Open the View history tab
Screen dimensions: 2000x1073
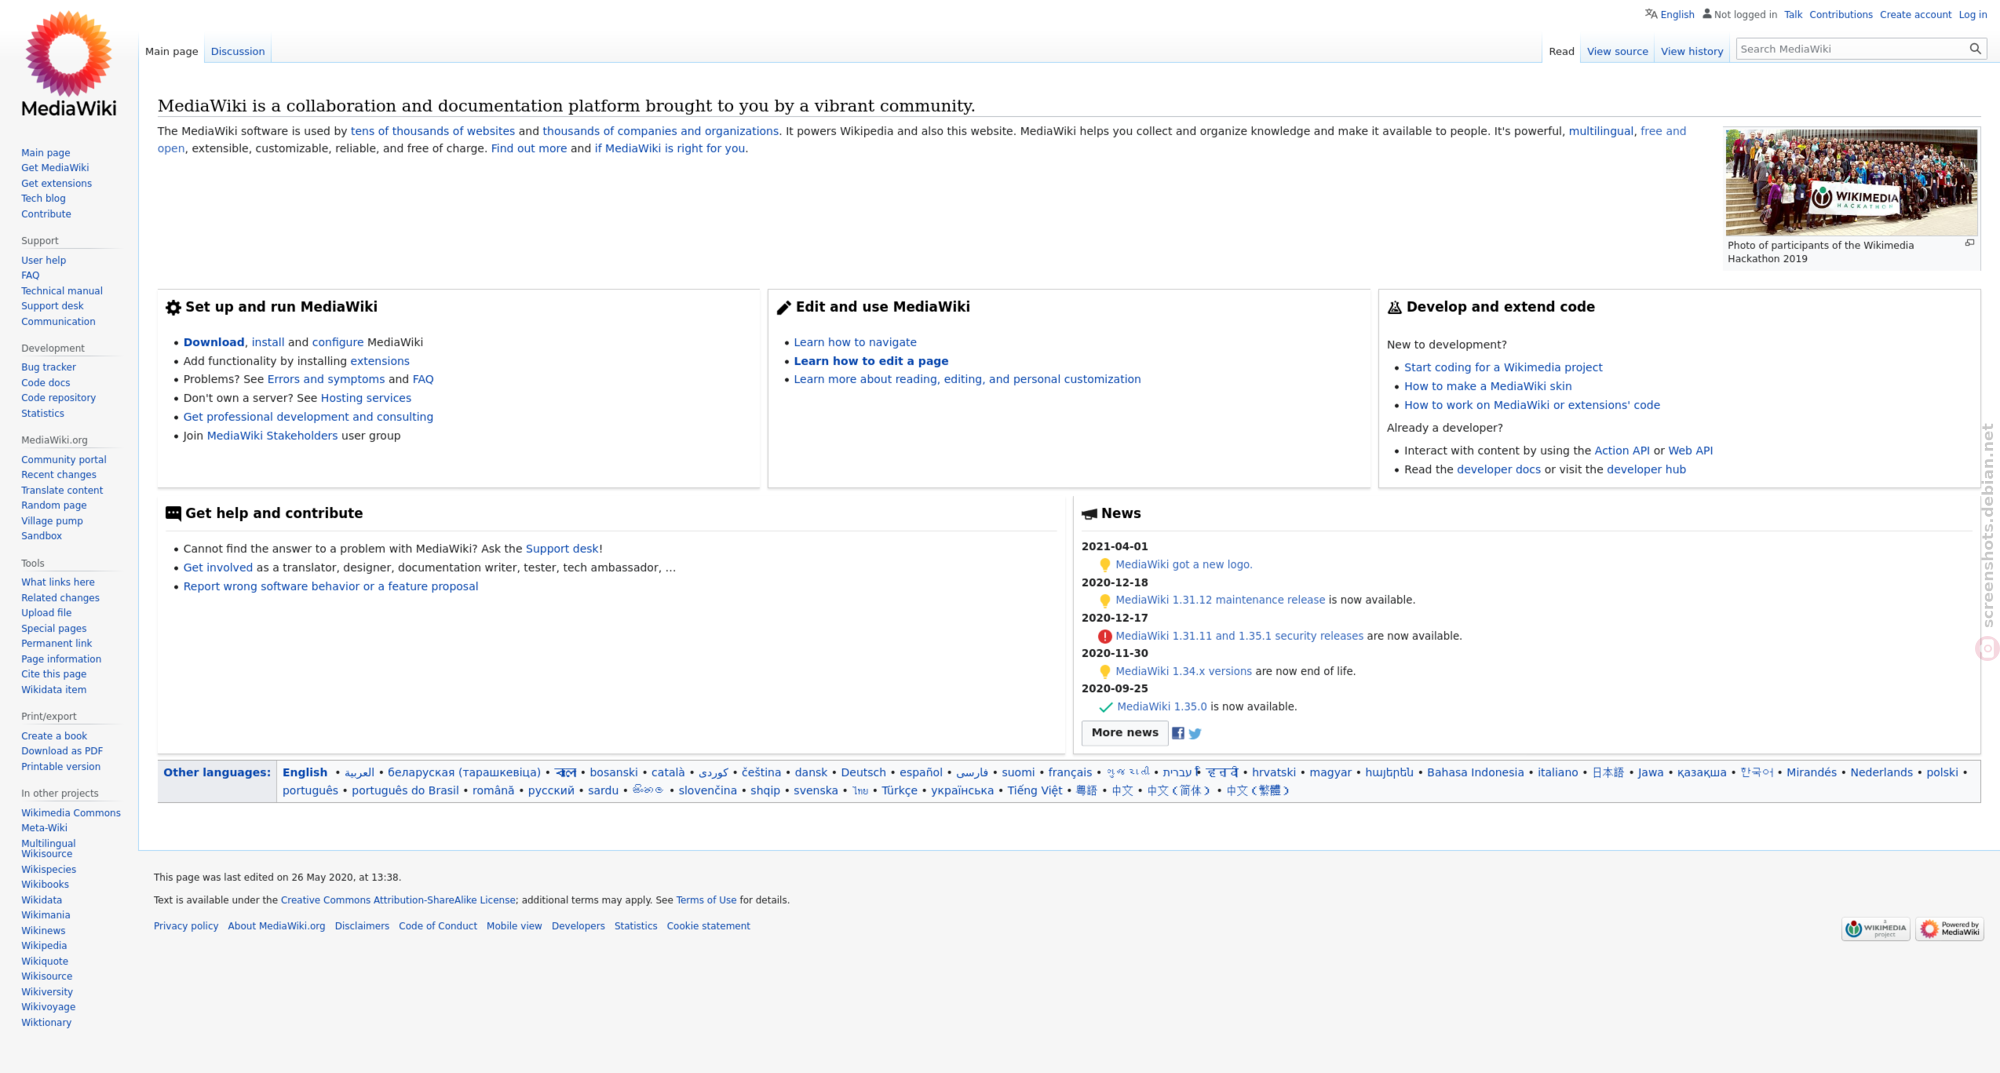[1692, 51]
